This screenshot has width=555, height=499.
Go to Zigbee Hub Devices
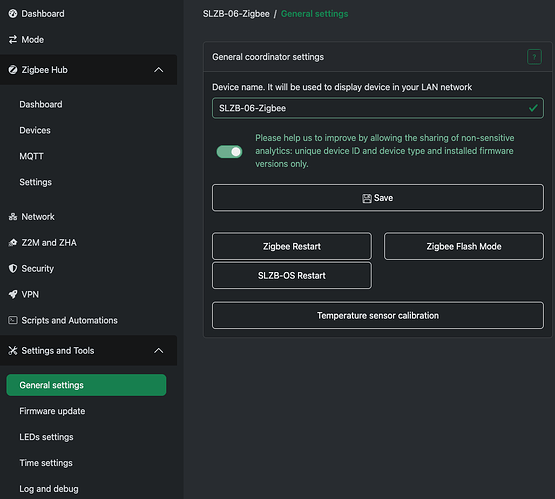coord(35,130)
